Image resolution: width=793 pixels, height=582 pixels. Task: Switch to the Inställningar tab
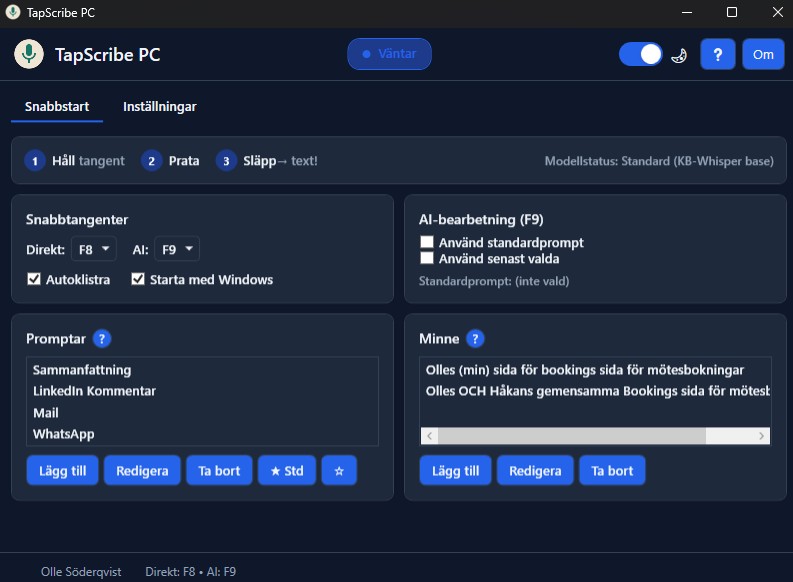159,106
